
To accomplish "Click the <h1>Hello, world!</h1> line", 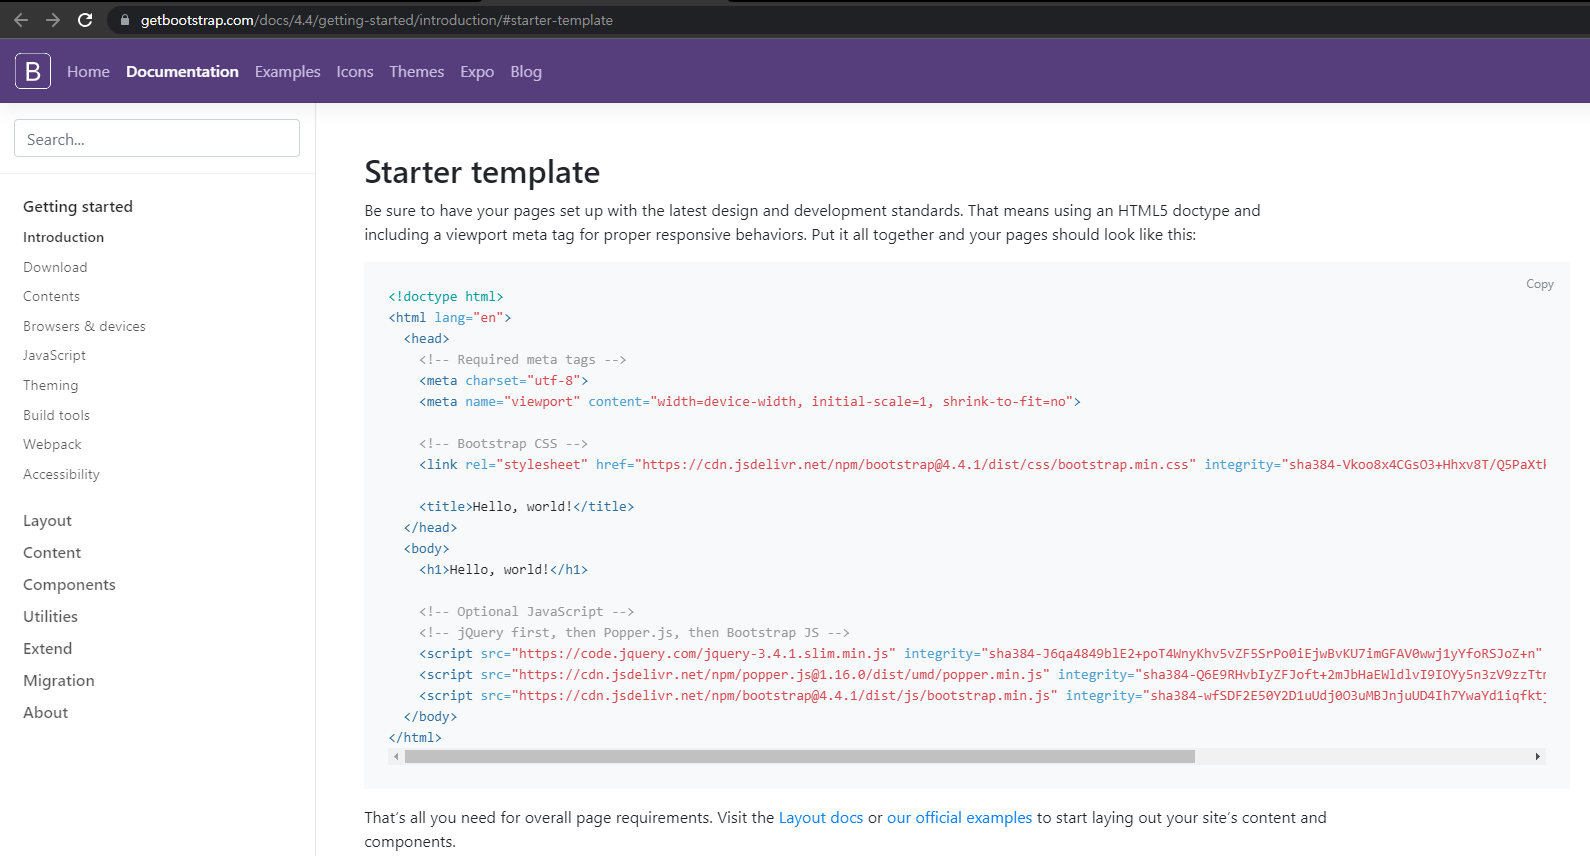I will (x=504, y=570).
